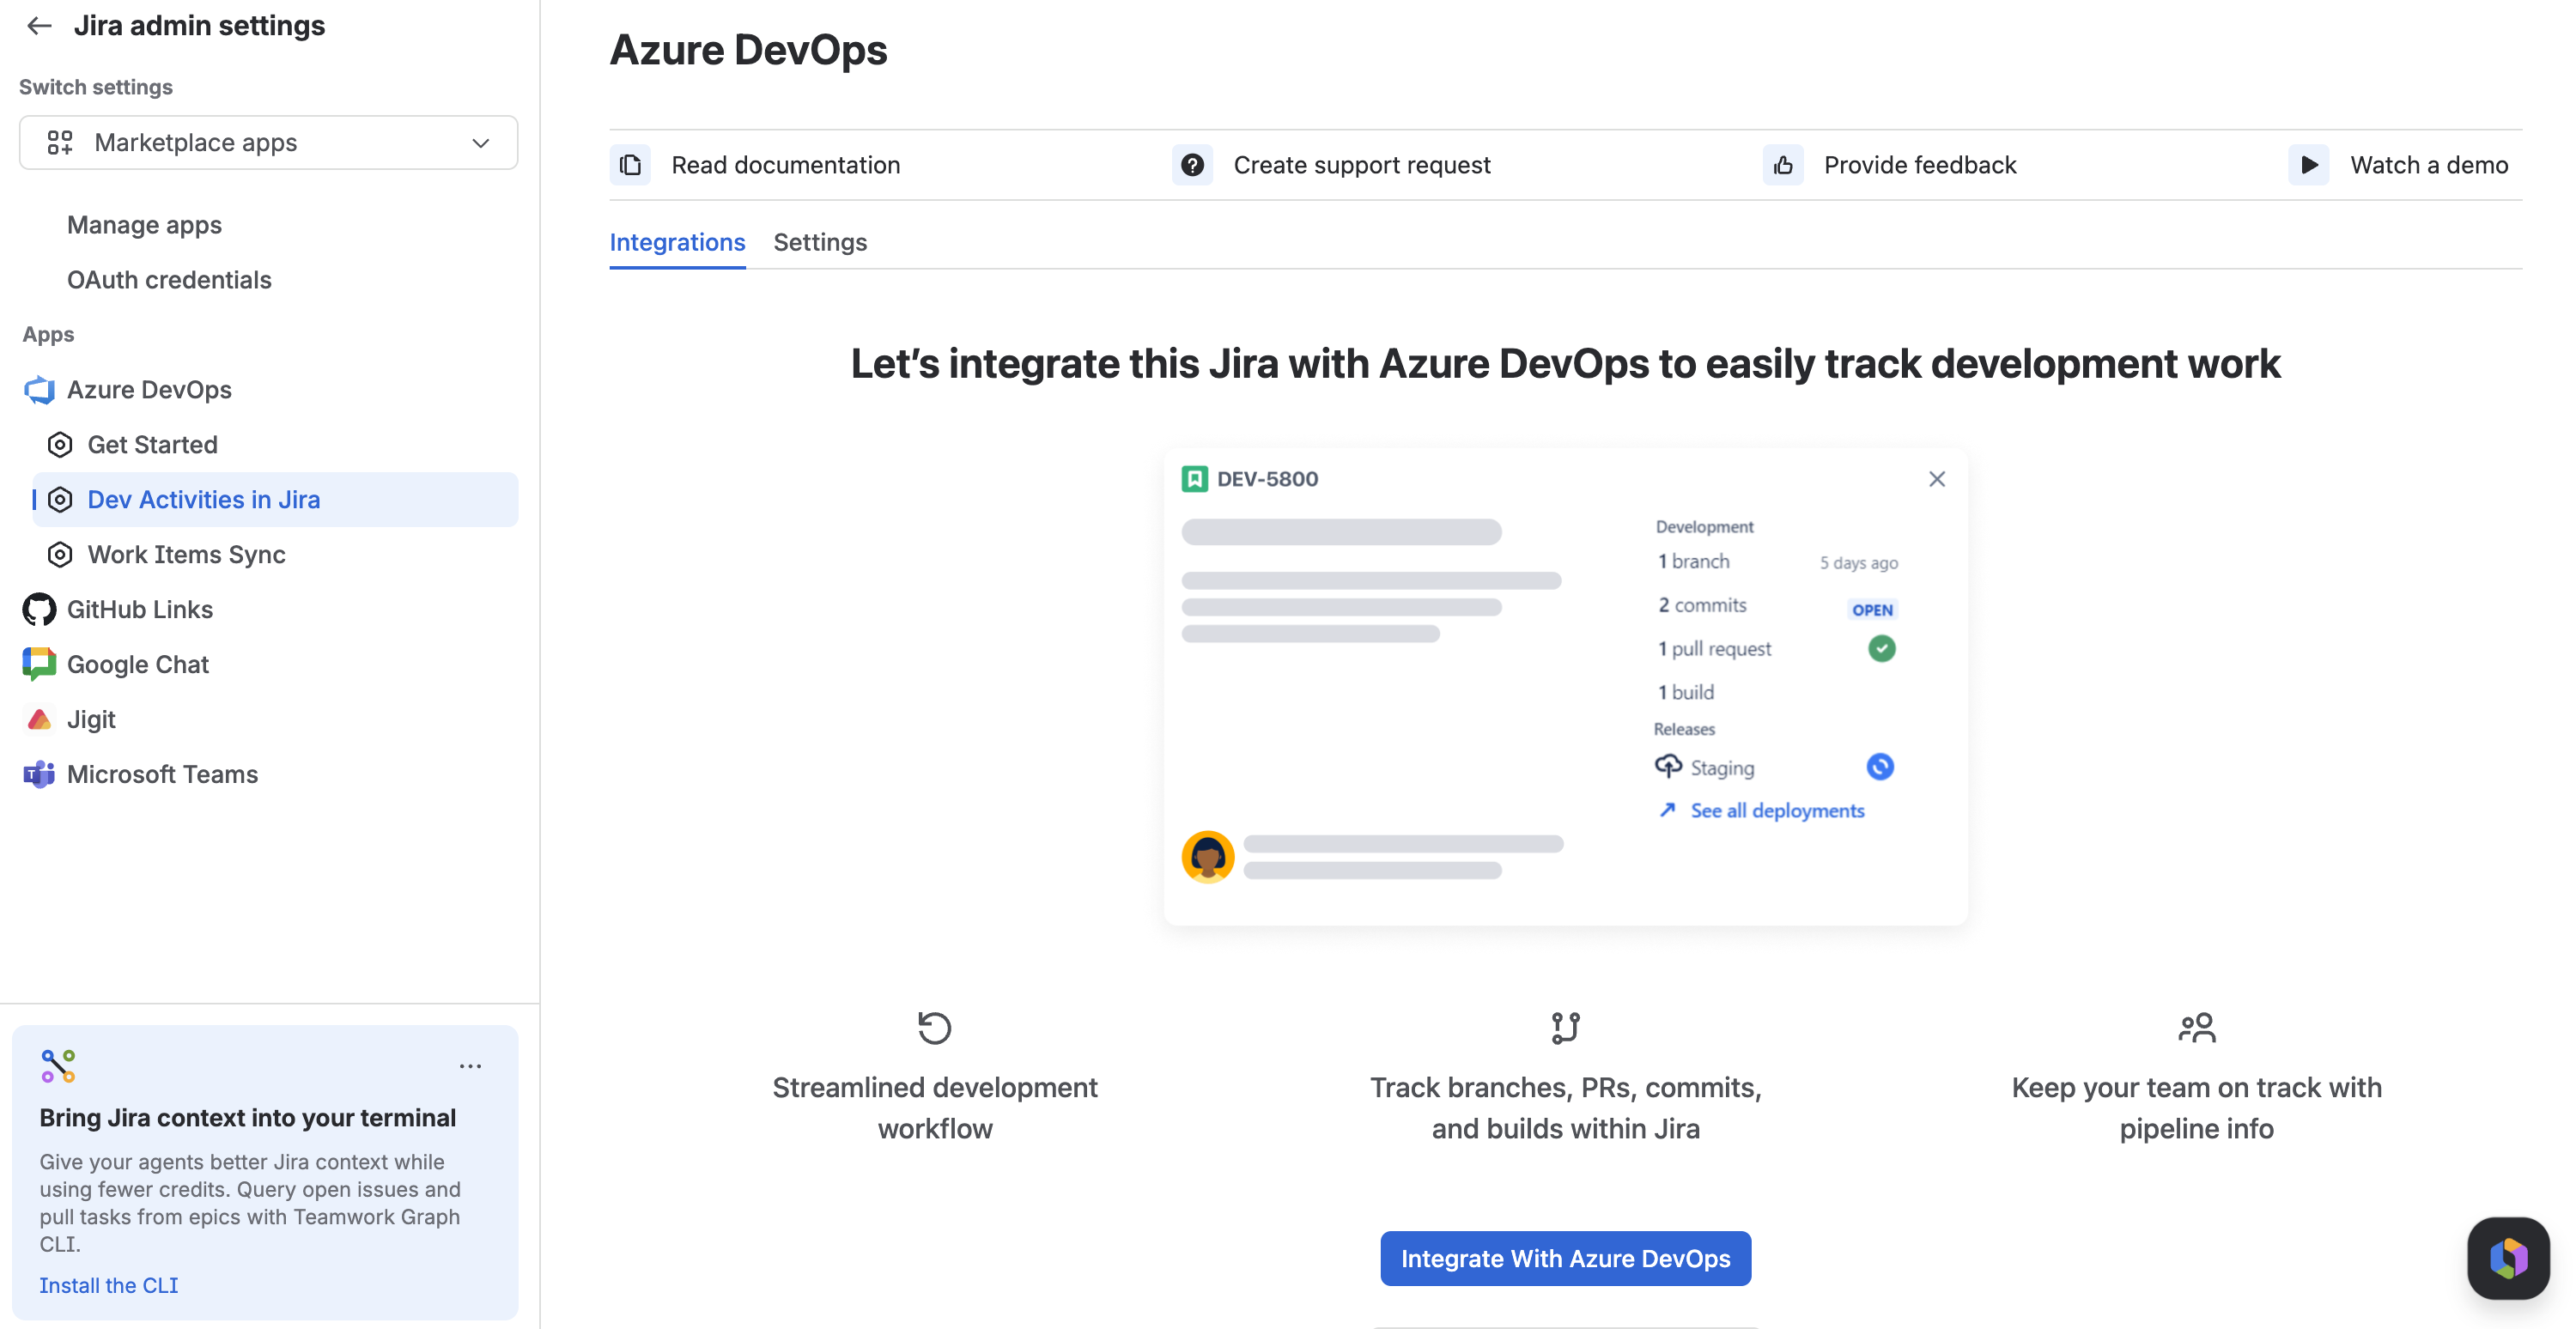Close the DEV-5800 preview card
Screen dimensions: 2576x1329
click(x=1937, y=480)
